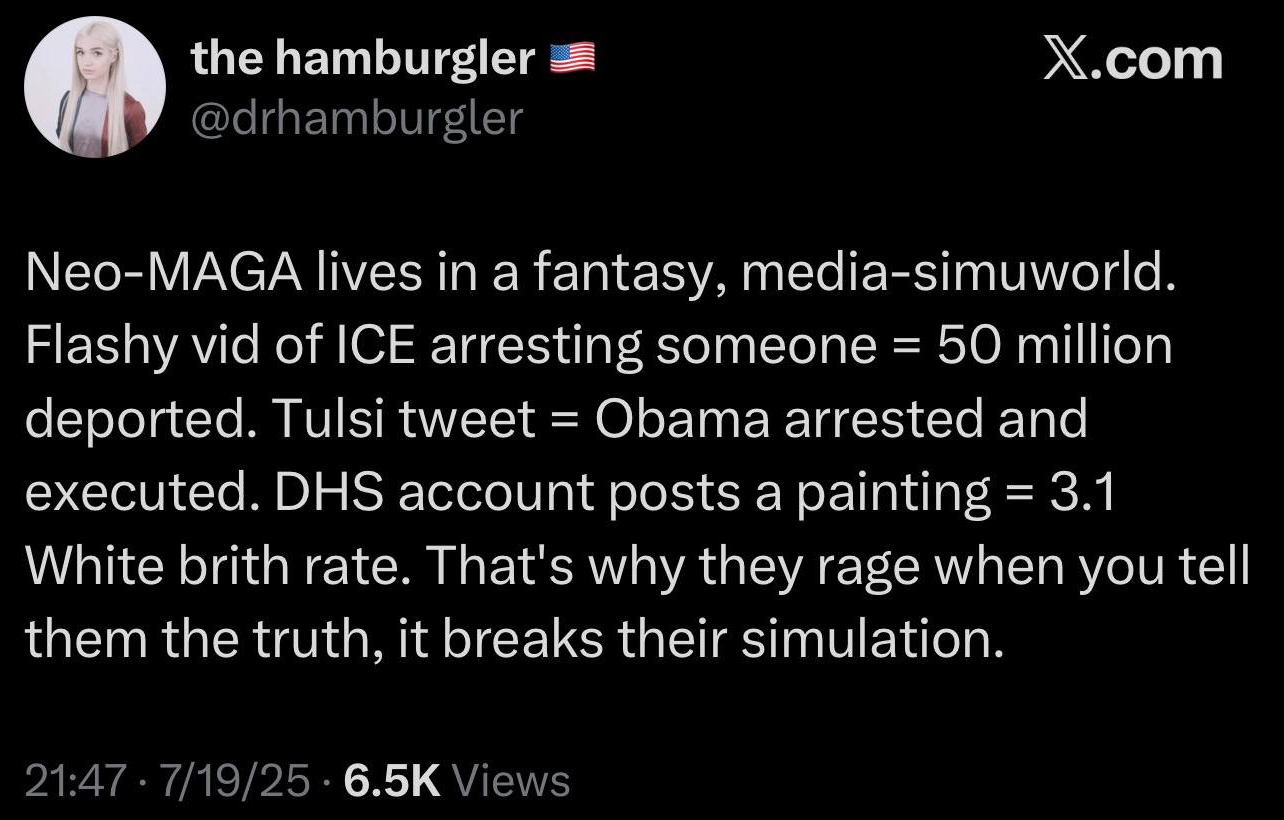
Task: Click the word "Obama"
Action: point(680,420)
